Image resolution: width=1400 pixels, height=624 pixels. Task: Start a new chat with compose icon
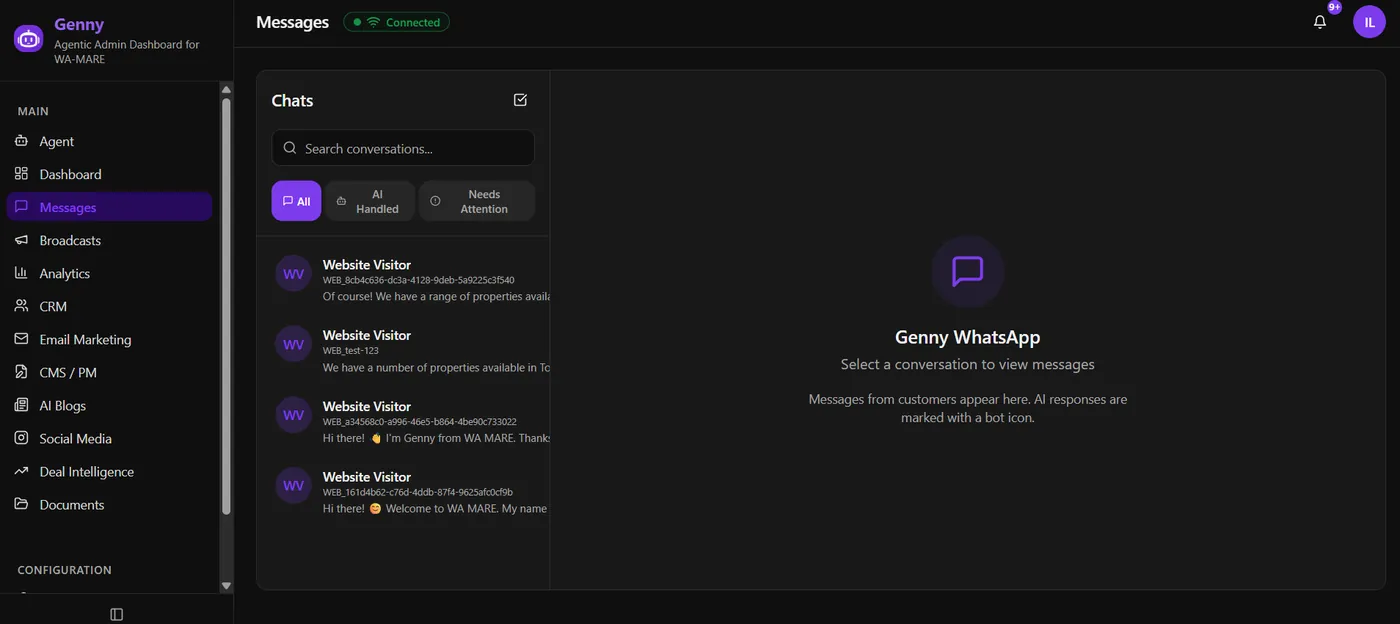click(520, 100)
